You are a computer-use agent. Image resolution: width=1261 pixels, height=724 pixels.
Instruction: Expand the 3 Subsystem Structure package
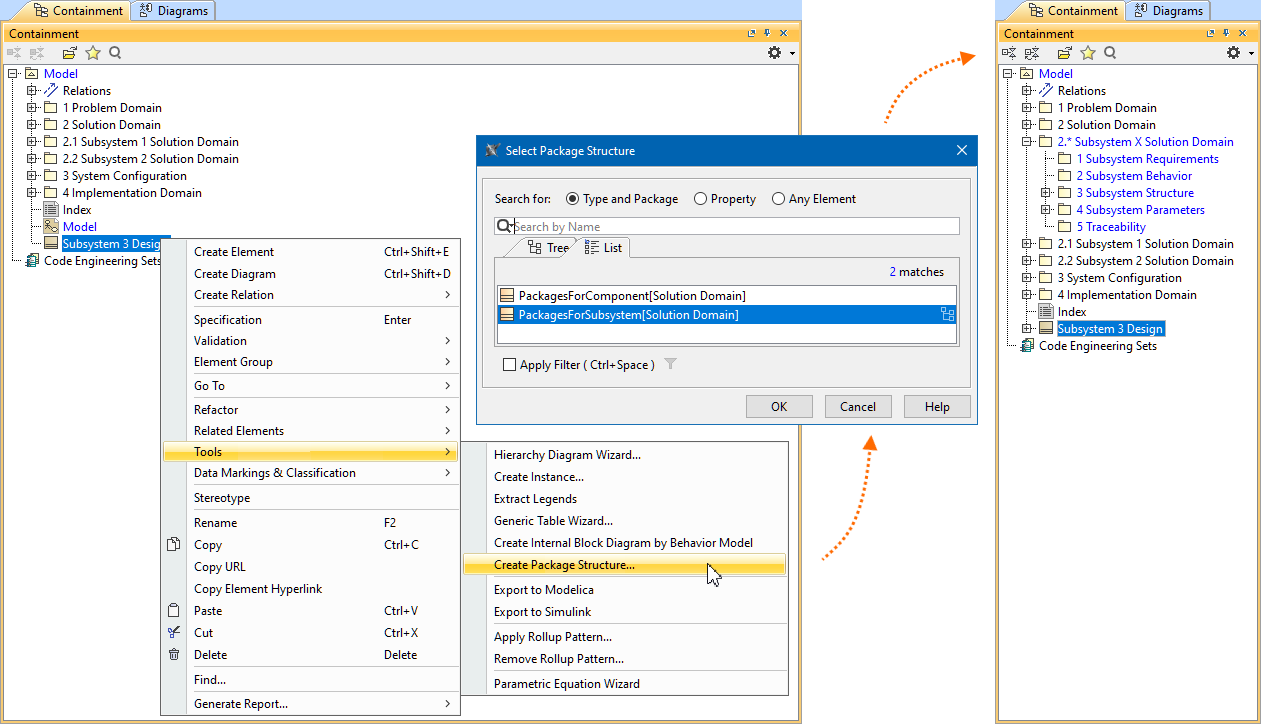click(x=1046, y=193)
